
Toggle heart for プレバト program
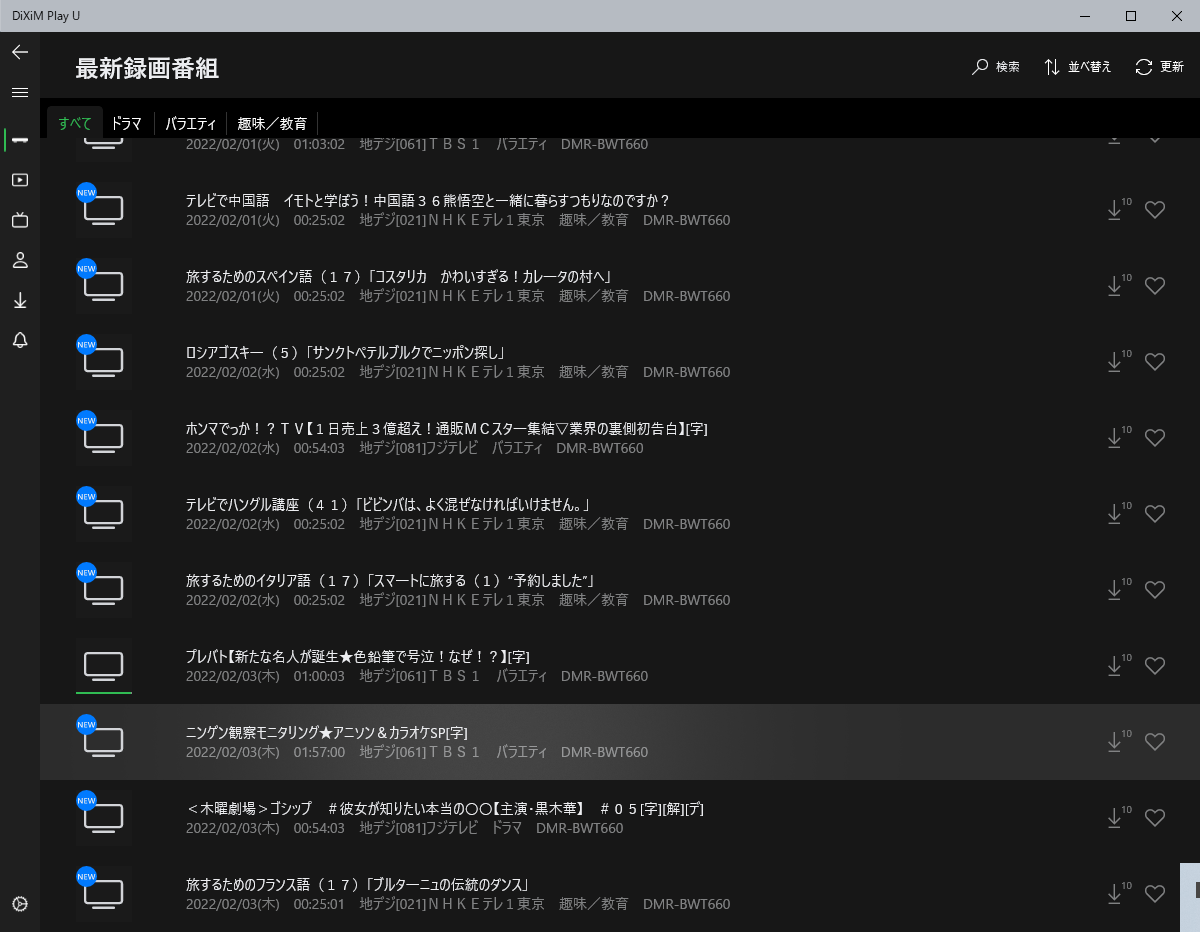(1155, 666)
